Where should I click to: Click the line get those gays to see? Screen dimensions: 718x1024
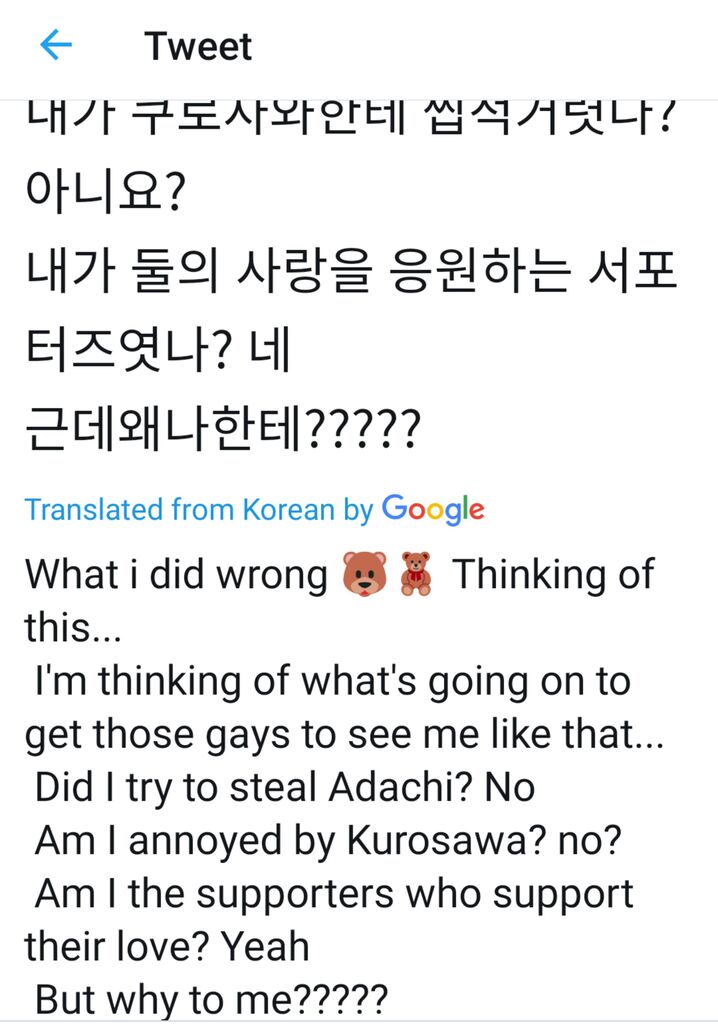coord(344,735)
